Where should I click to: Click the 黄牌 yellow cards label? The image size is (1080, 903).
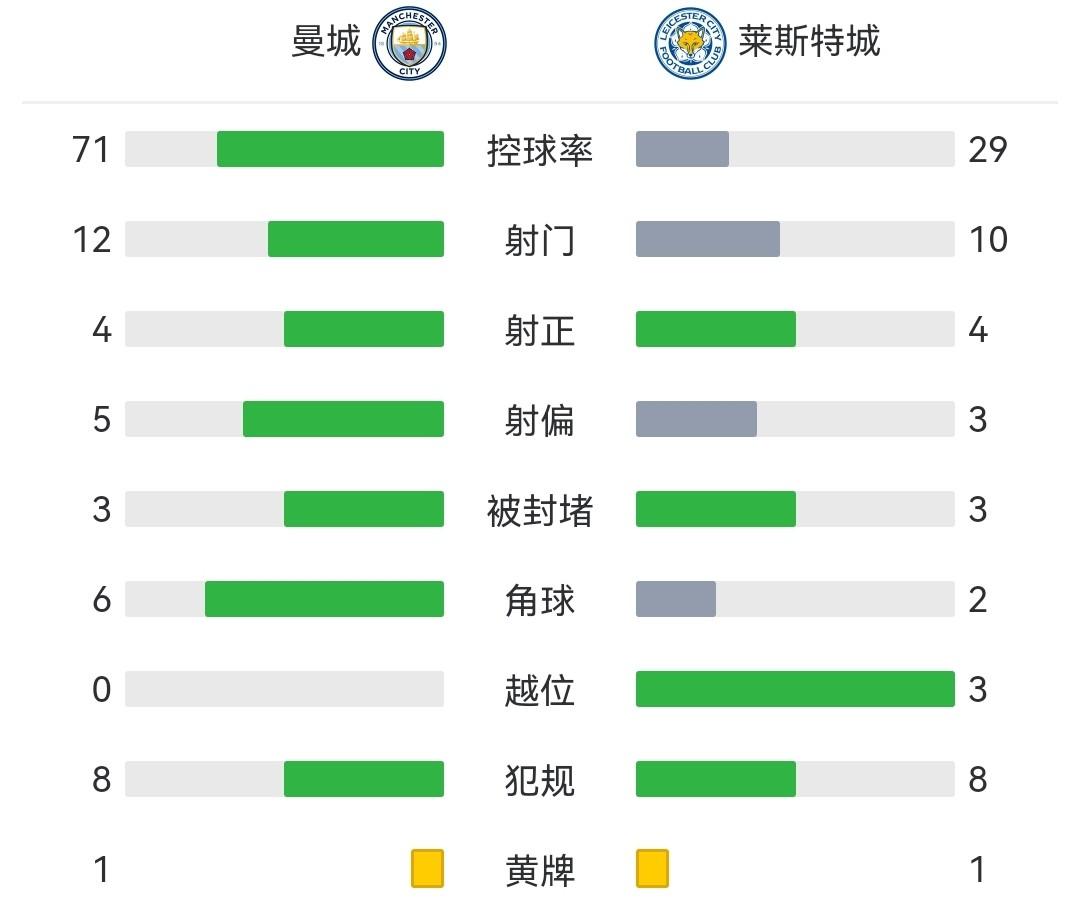point(539,870)
